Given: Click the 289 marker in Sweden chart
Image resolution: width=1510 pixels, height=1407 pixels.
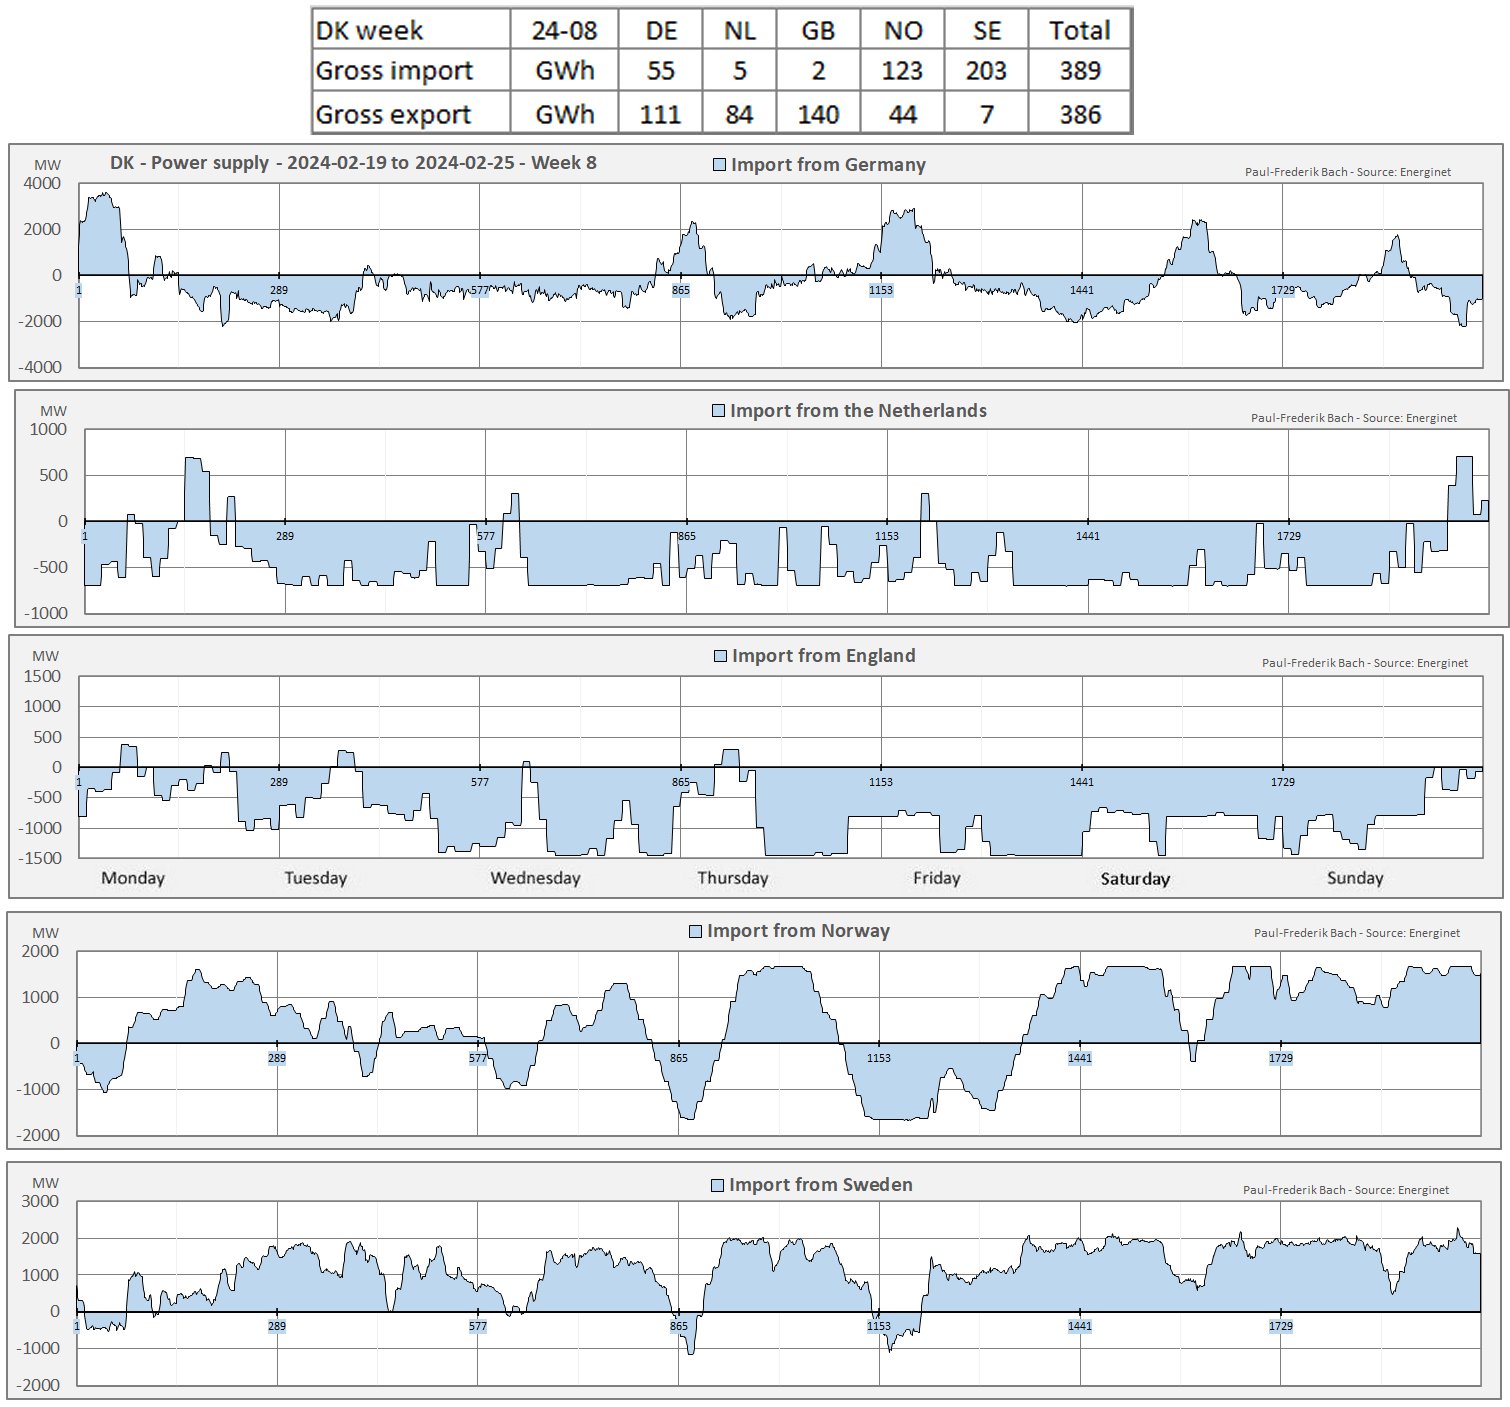Looking at the screenshot, I should (277, 1326).
